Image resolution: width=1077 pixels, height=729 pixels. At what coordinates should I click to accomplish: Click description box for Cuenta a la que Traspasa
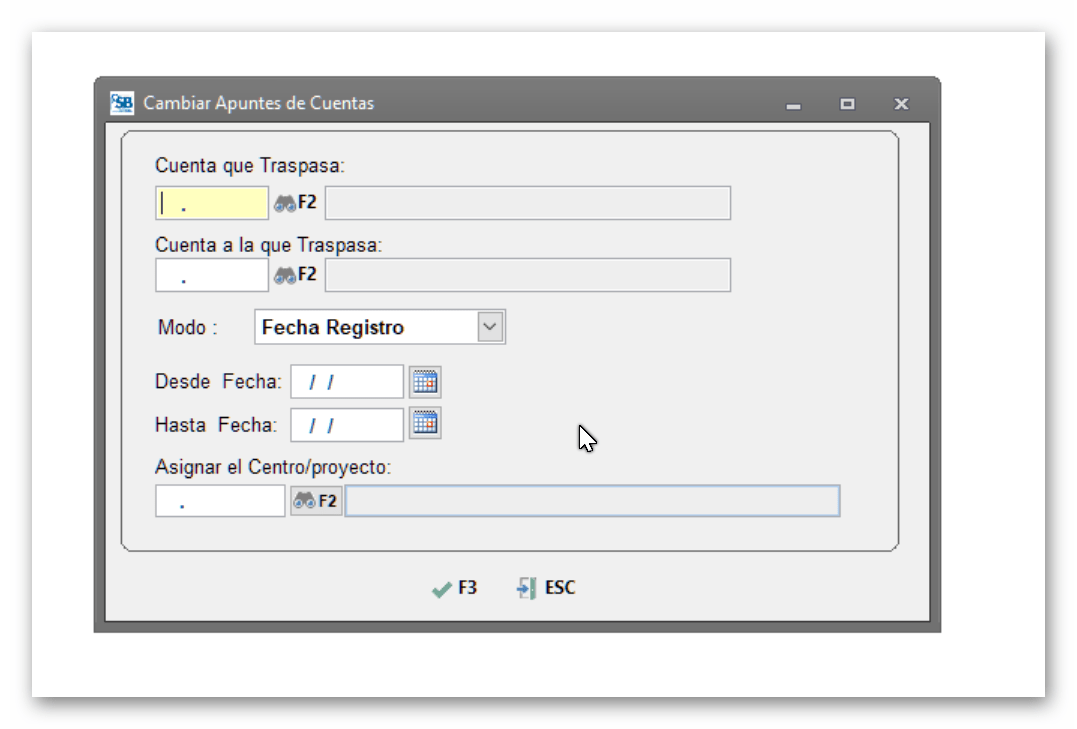point(527,275)
